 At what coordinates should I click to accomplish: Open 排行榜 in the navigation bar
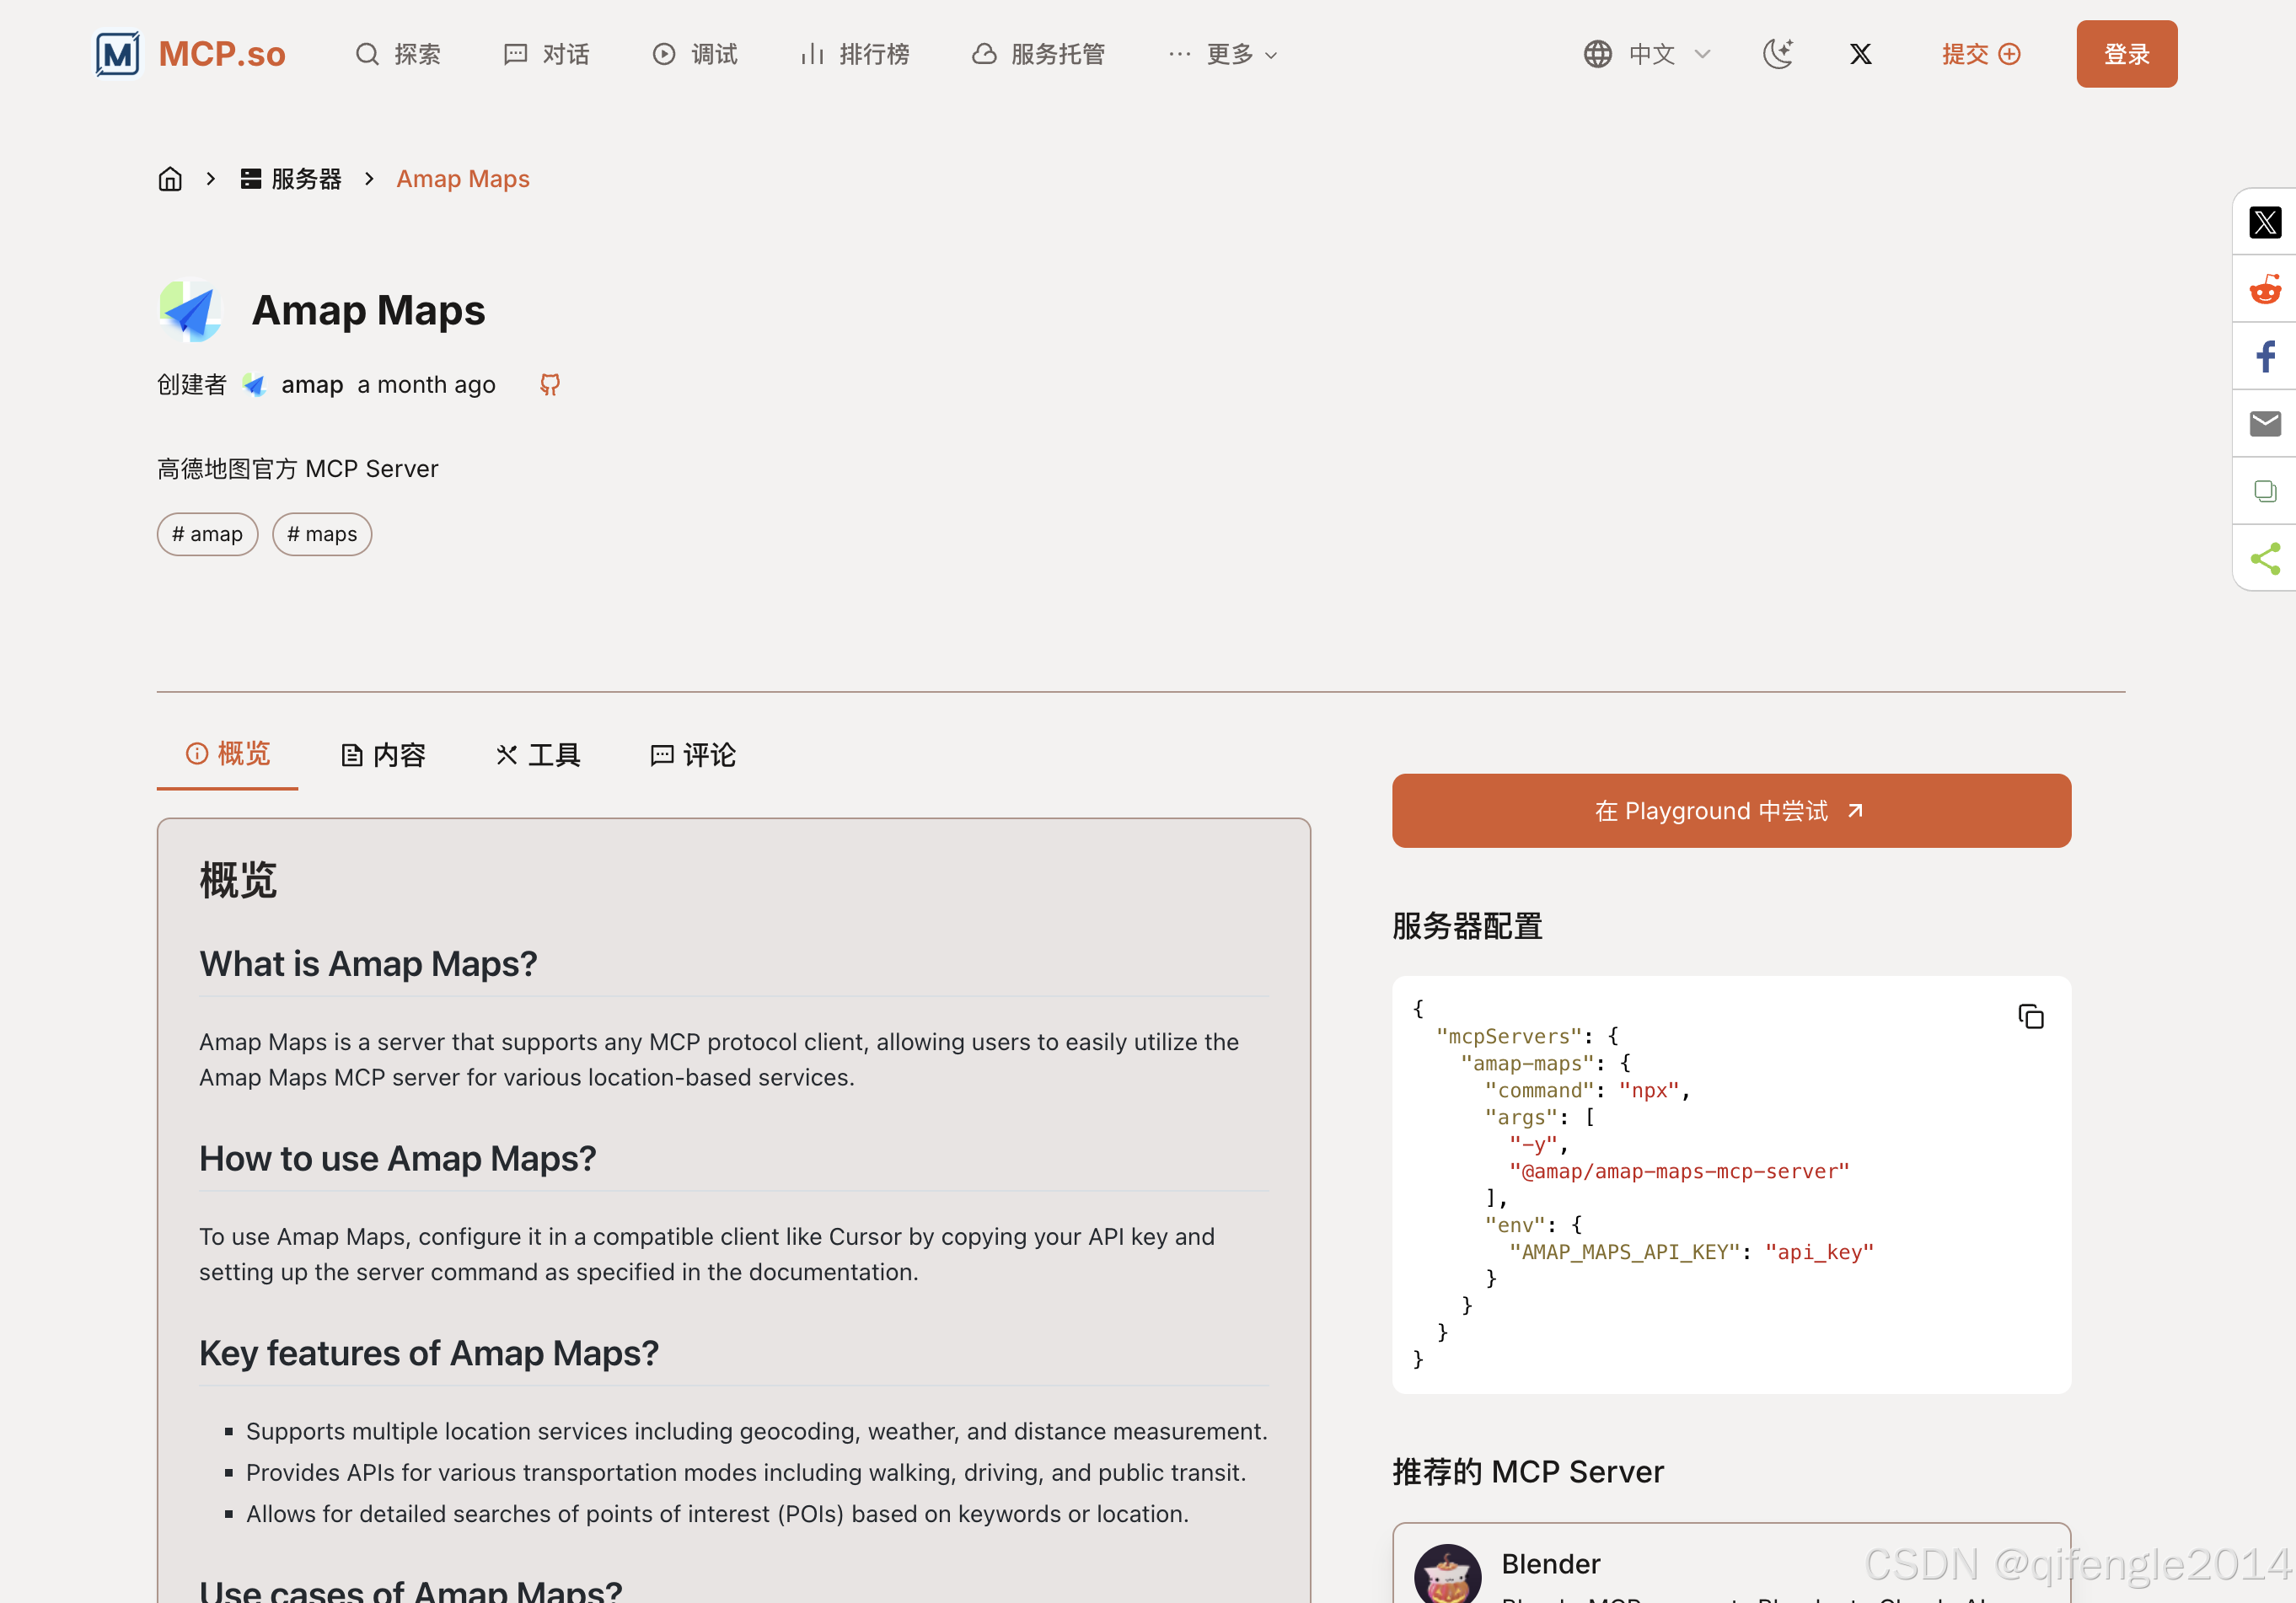click(855, 54)
